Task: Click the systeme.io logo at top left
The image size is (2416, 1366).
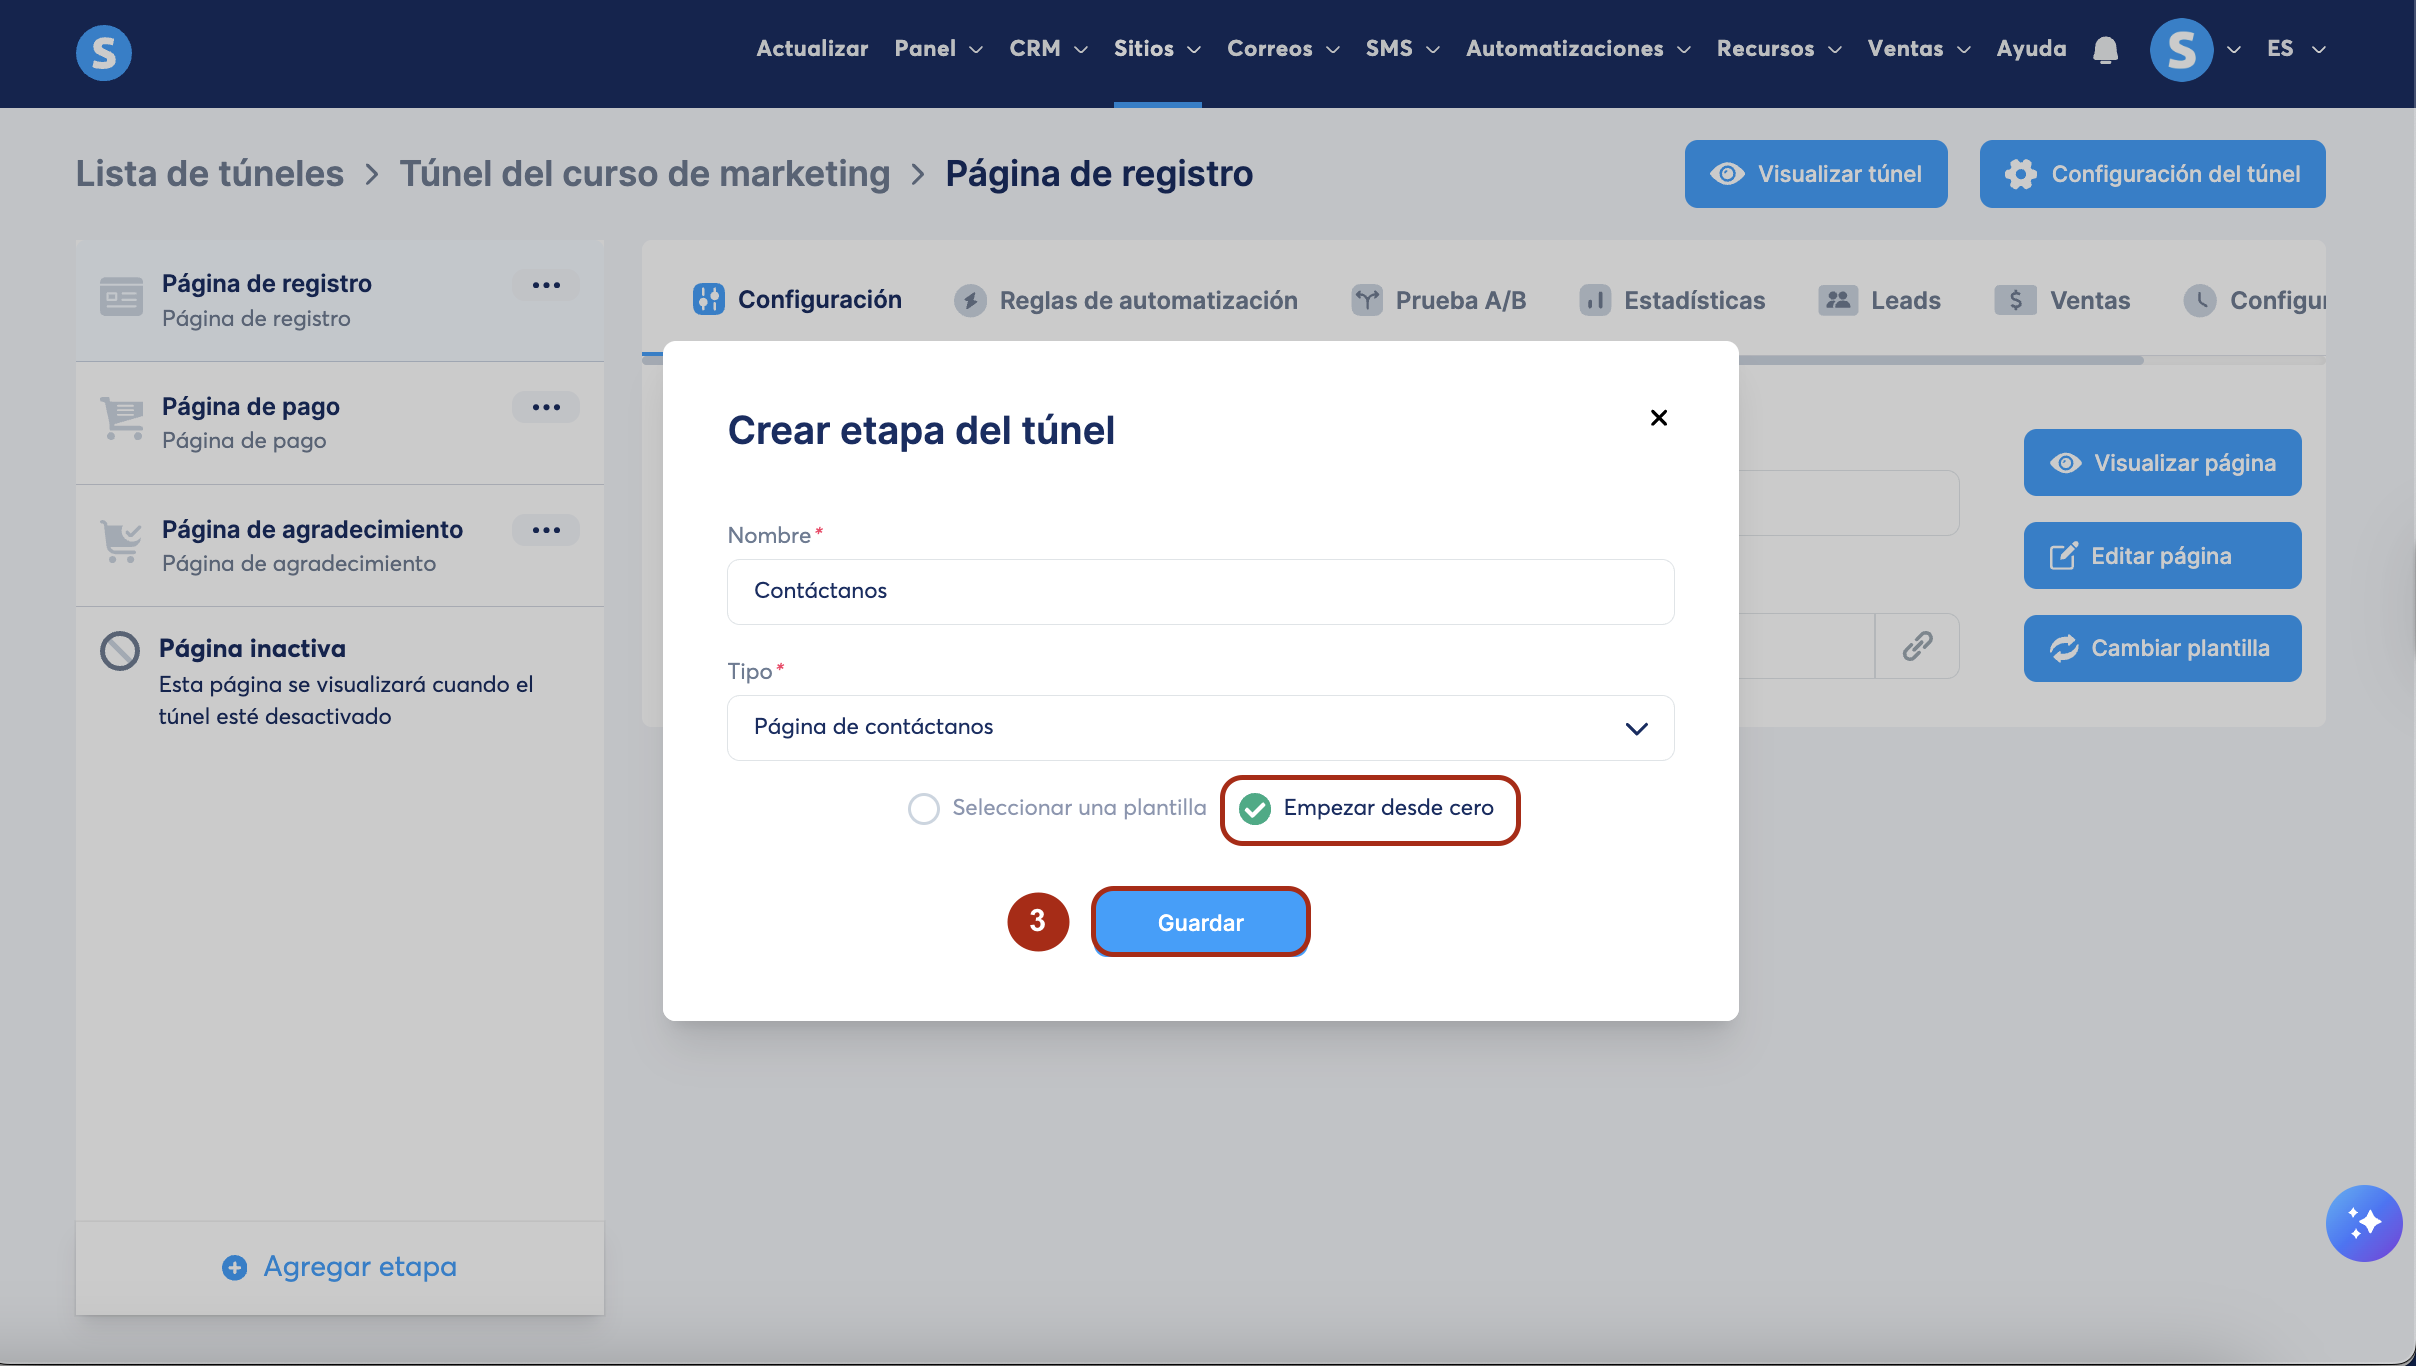Action: pyautogui.click(x=104, y=53)
